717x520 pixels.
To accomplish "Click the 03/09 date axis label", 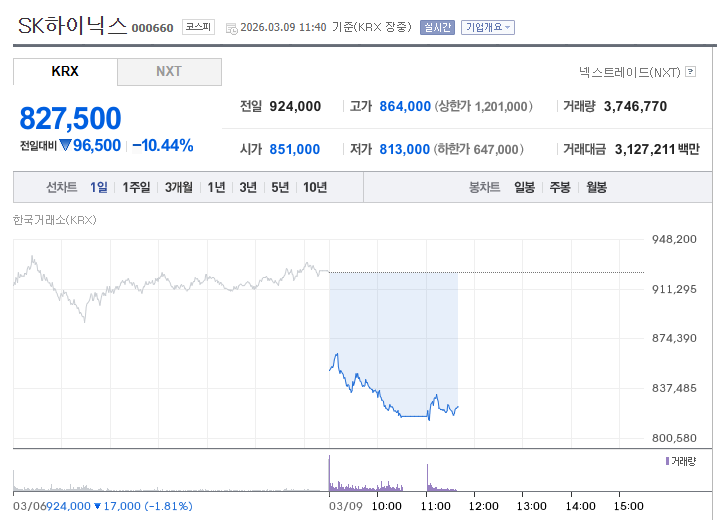I will 346,506.
